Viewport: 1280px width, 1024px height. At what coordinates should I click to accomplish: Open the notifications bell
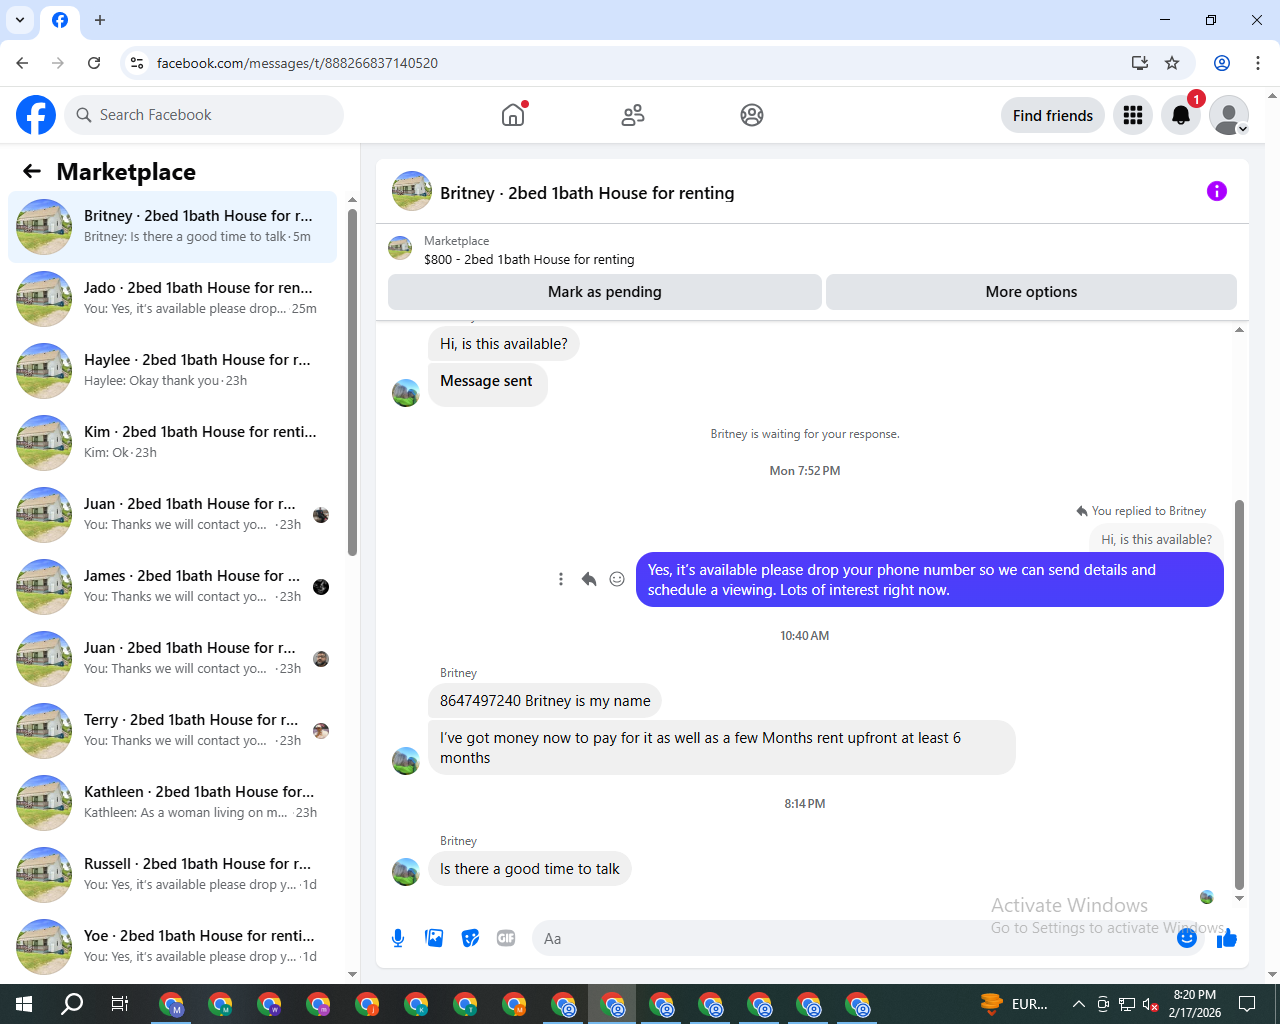(1181, 115)
